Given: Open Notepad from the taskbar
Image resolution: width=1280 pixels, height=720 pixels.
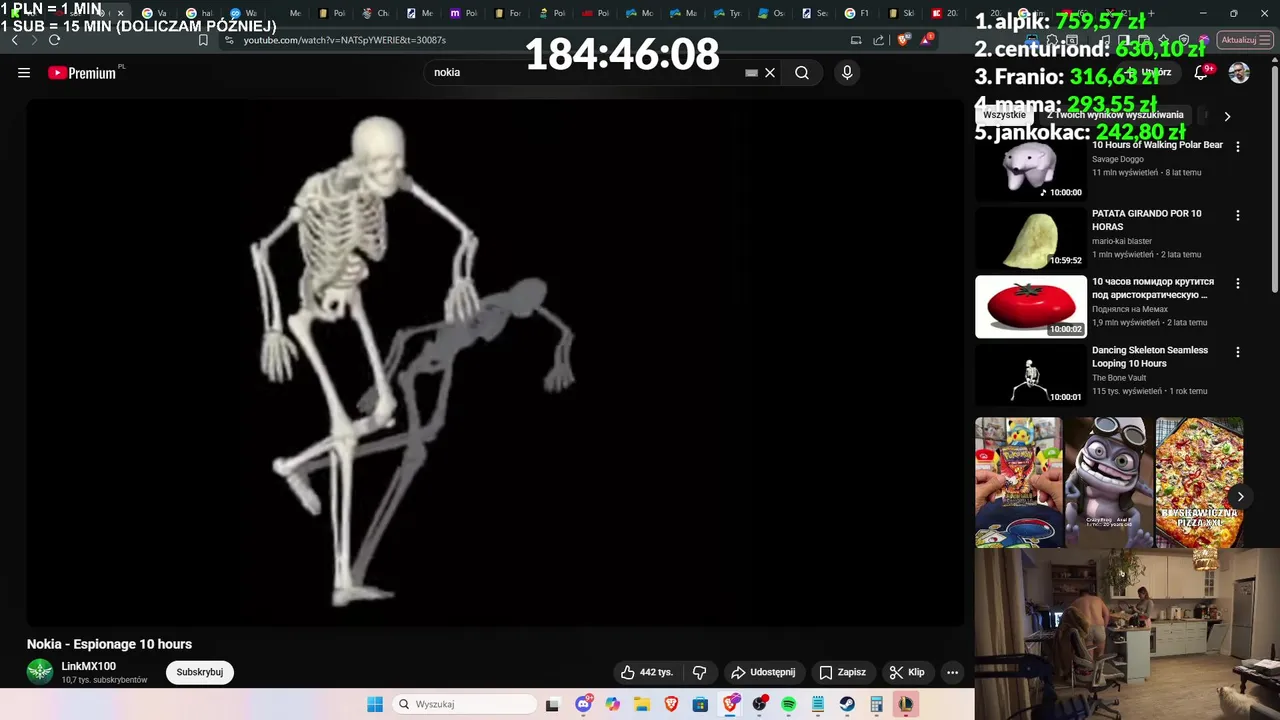Looking at the screenshot, I should pyautogui.click(x=817, y=704).
